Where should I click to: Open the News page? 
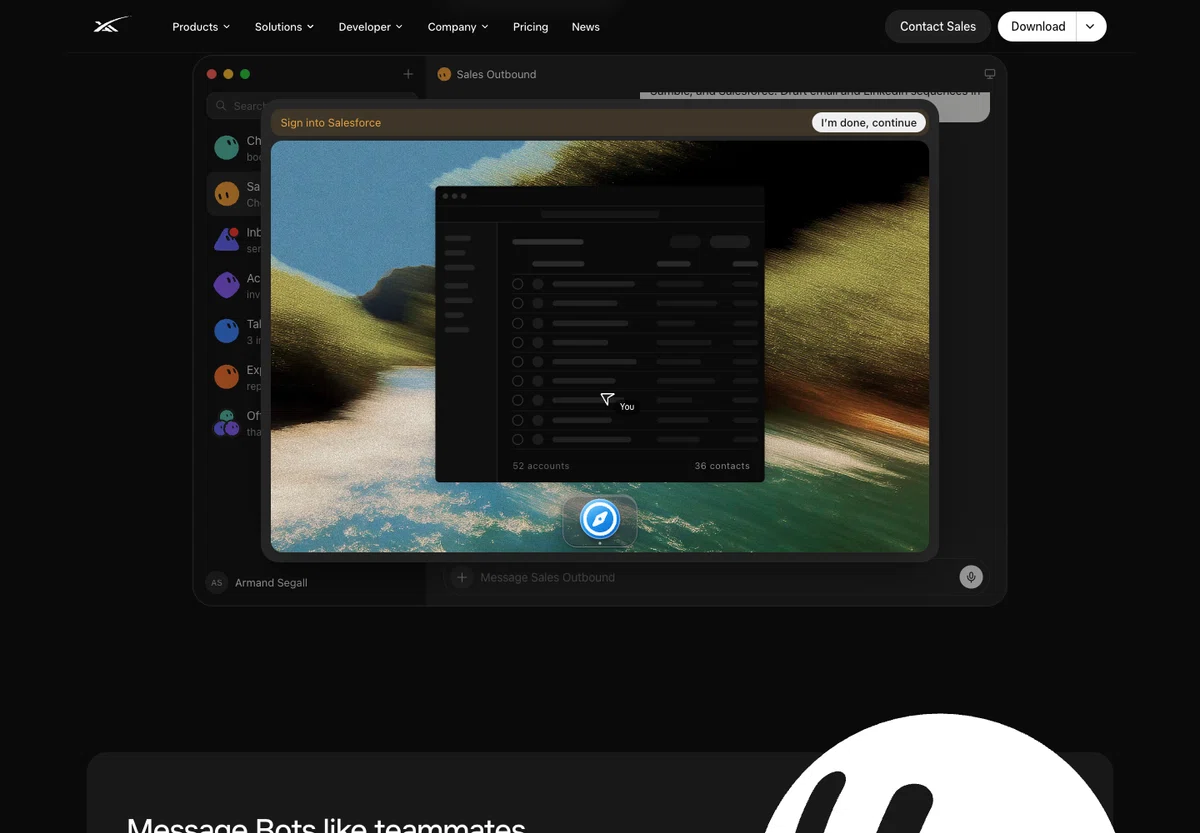coord(586,27)
